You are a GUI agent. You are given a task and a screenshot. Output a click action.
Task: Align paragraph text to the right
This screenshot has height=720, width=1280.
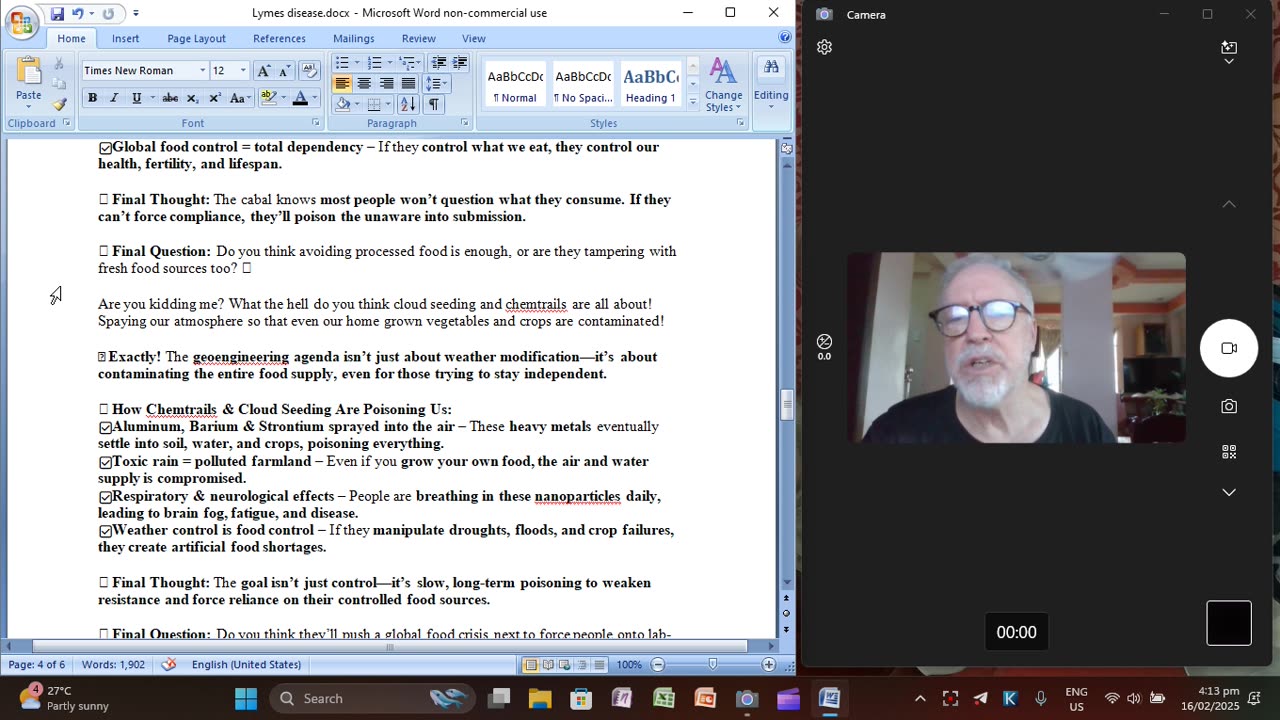pos(386,84)
